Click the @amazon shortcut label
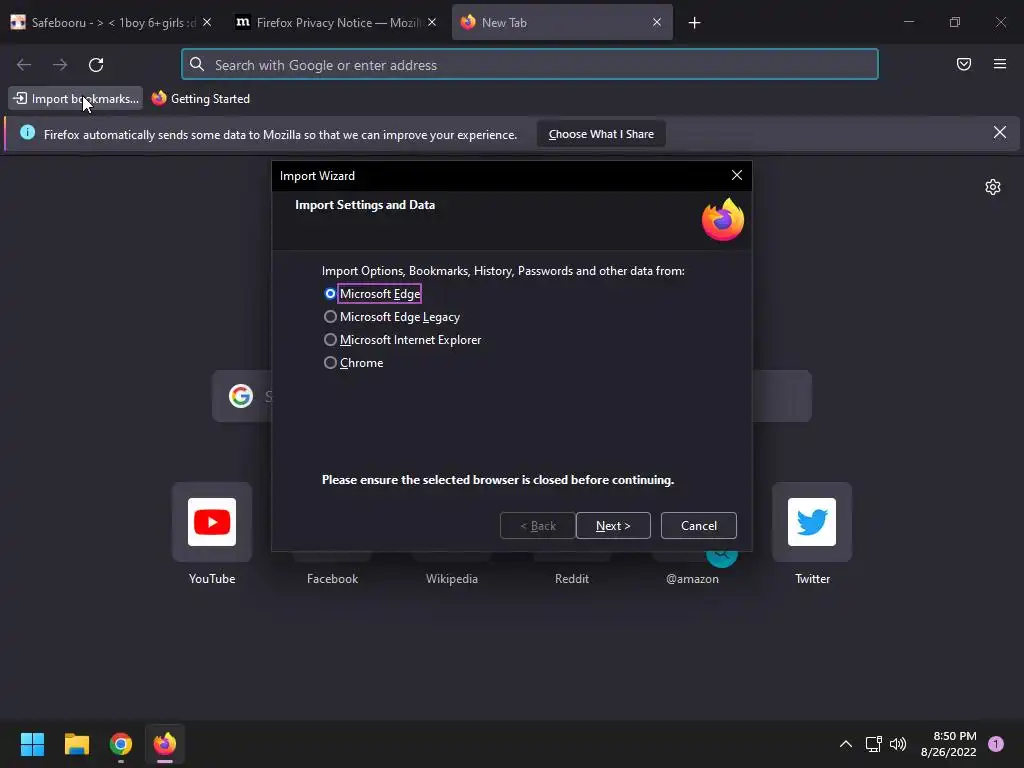Image resolution: width=1024 pixels, height=768 pixels. click(x=692, y=579)
